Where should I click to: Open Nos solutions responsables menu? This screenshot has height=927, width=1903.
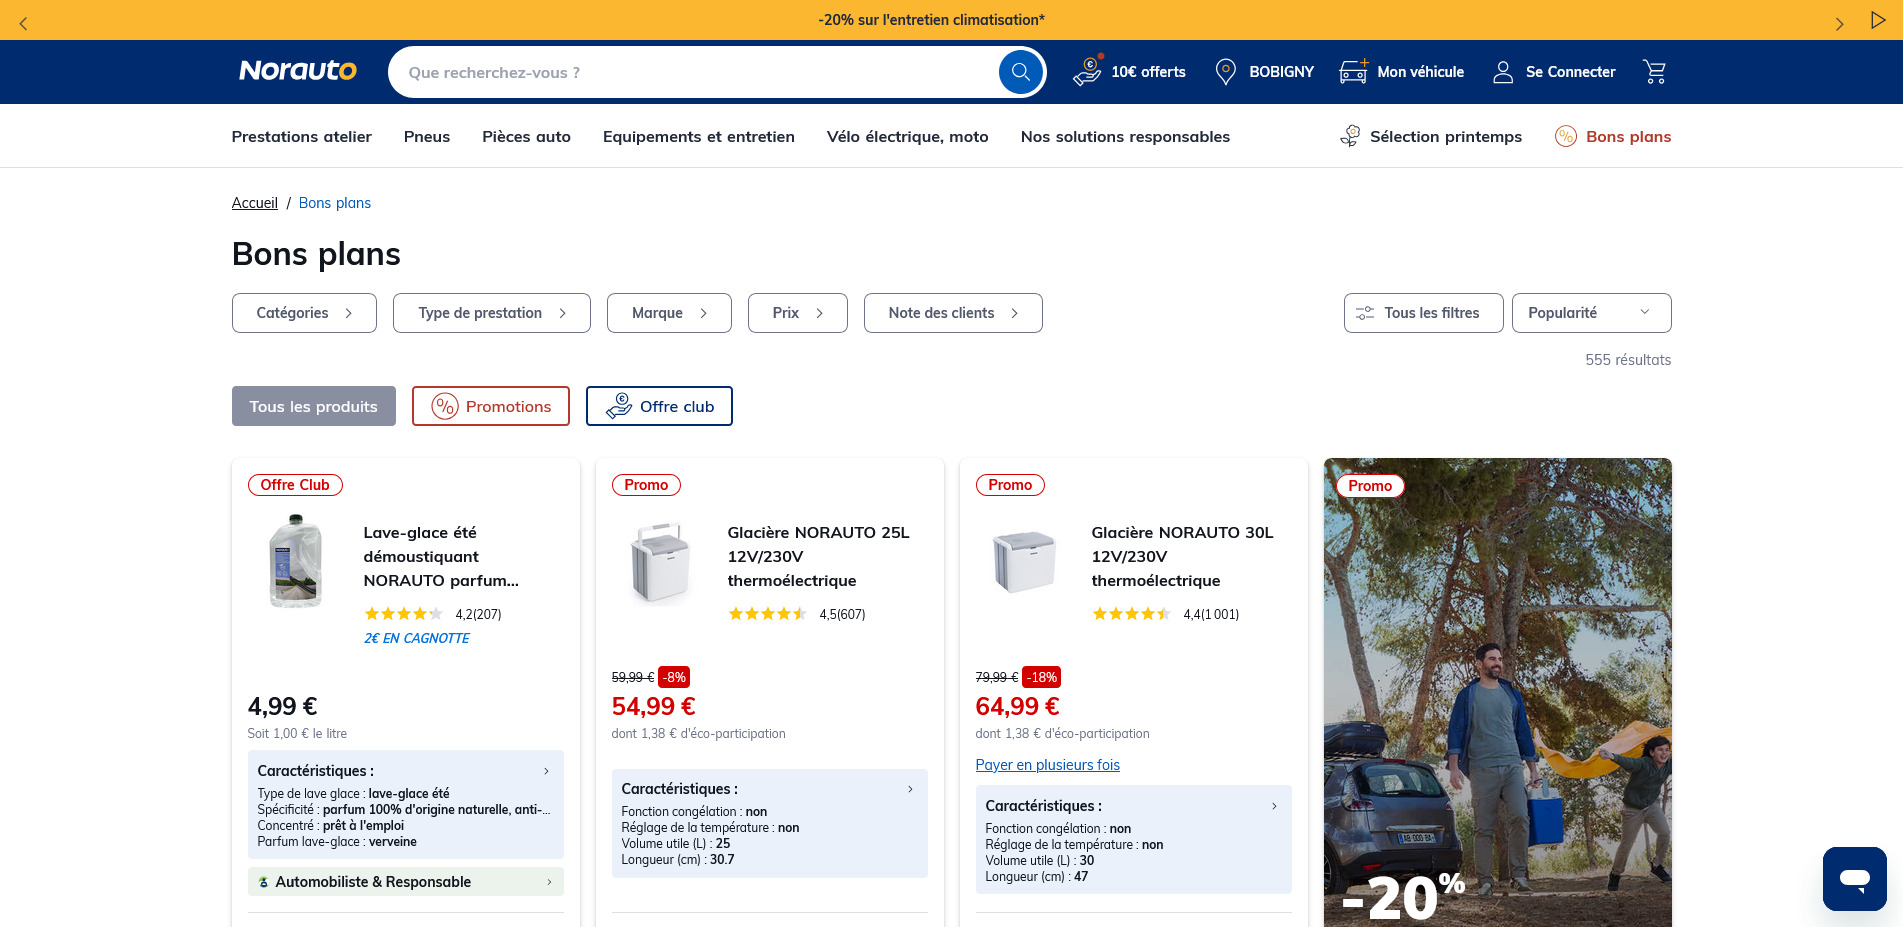1125,136
